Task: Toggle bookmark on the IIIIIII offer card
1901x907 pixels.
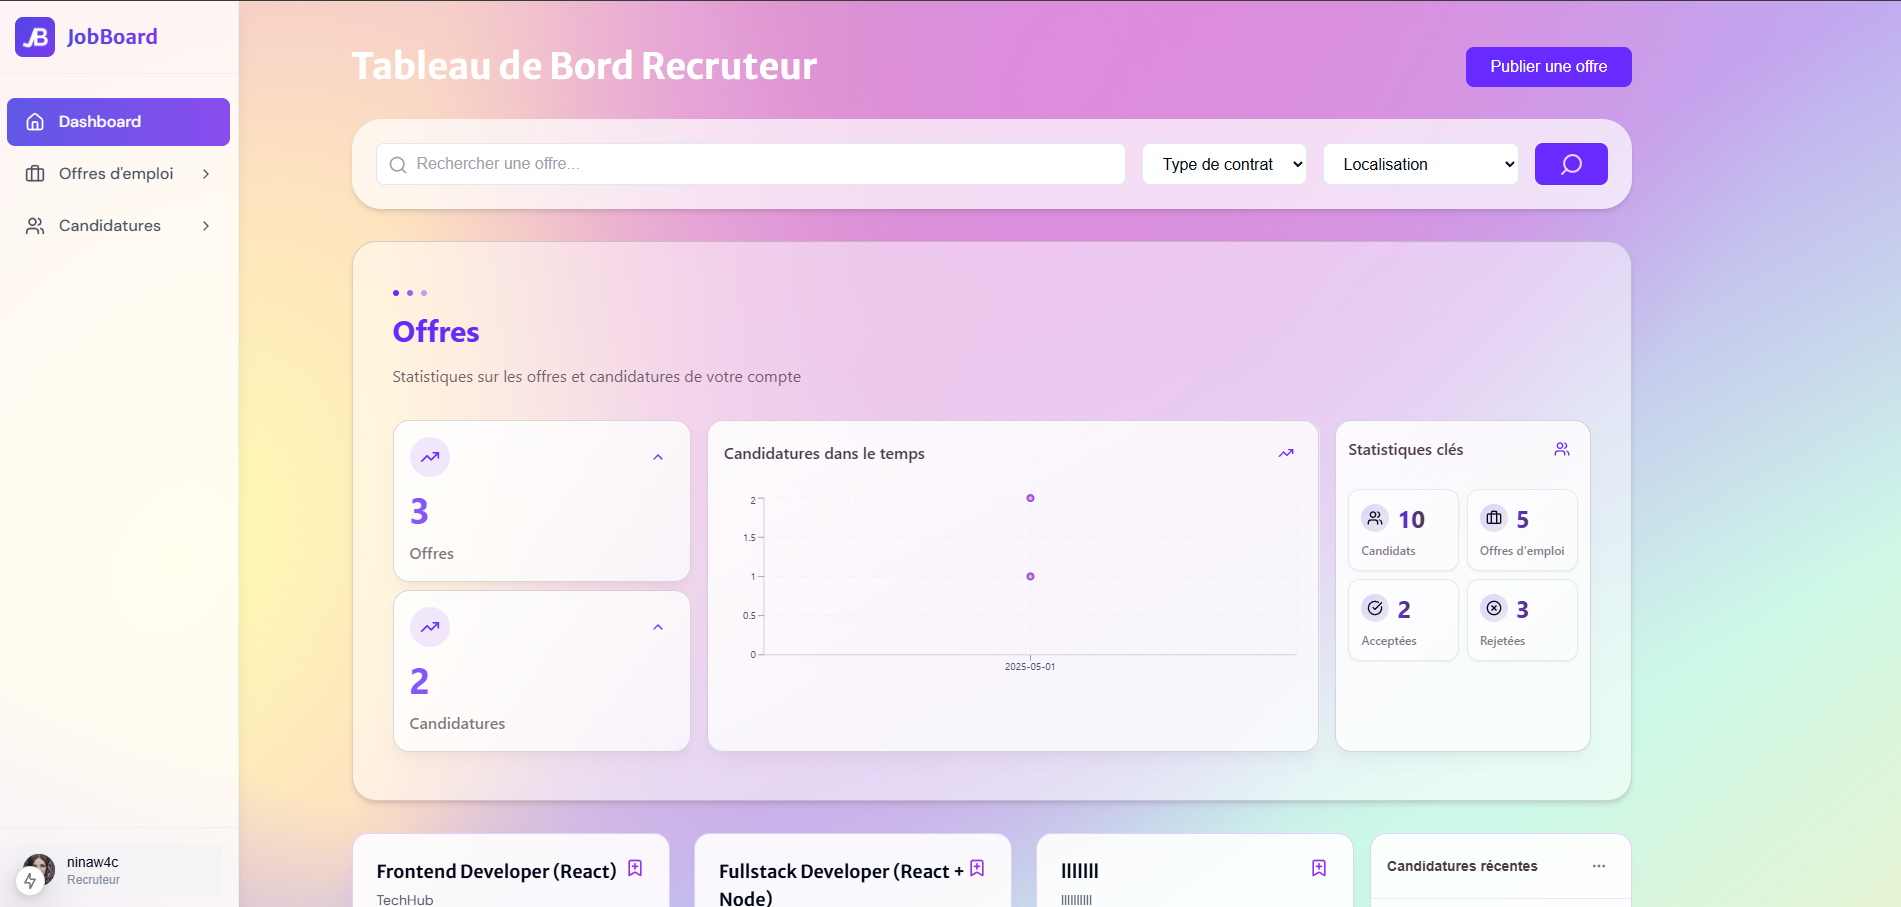Action: [x=1318, y=868]
